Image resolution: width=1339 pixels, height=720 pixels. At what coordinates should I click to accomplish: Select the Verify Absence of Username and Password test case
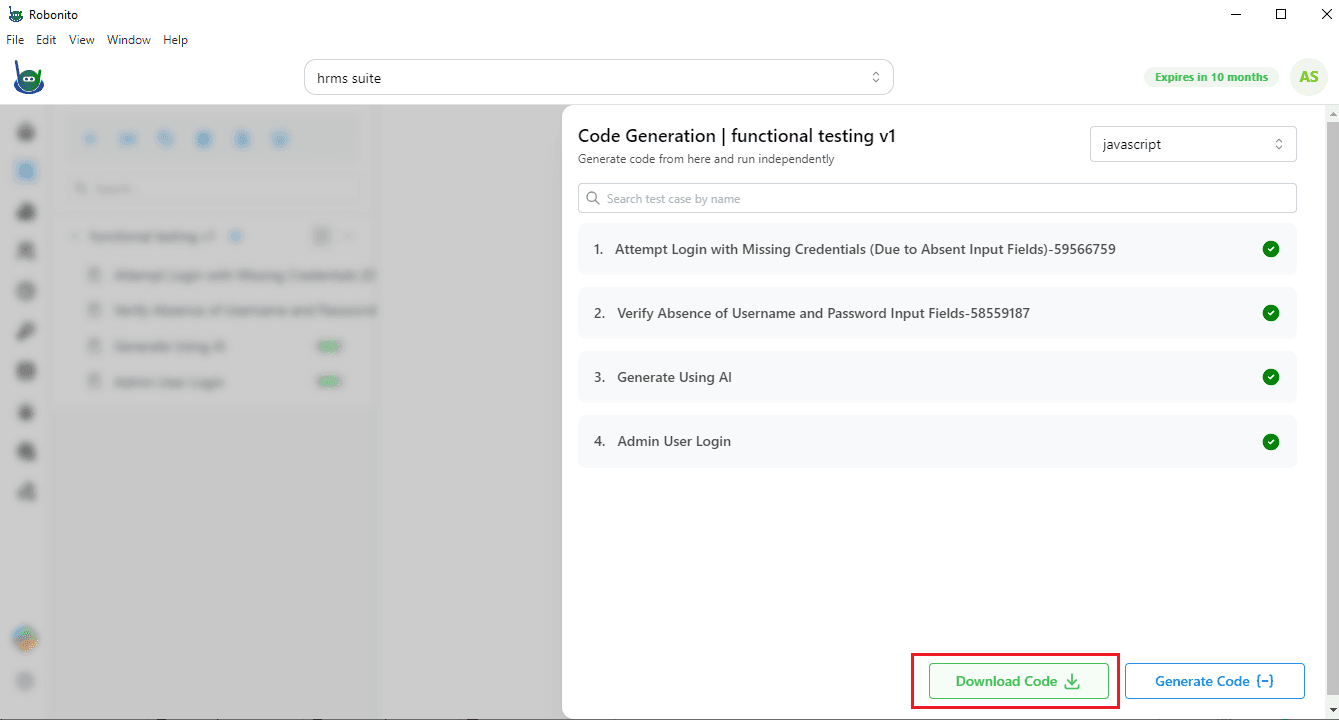pyautogui.click(x=937, y=313)
